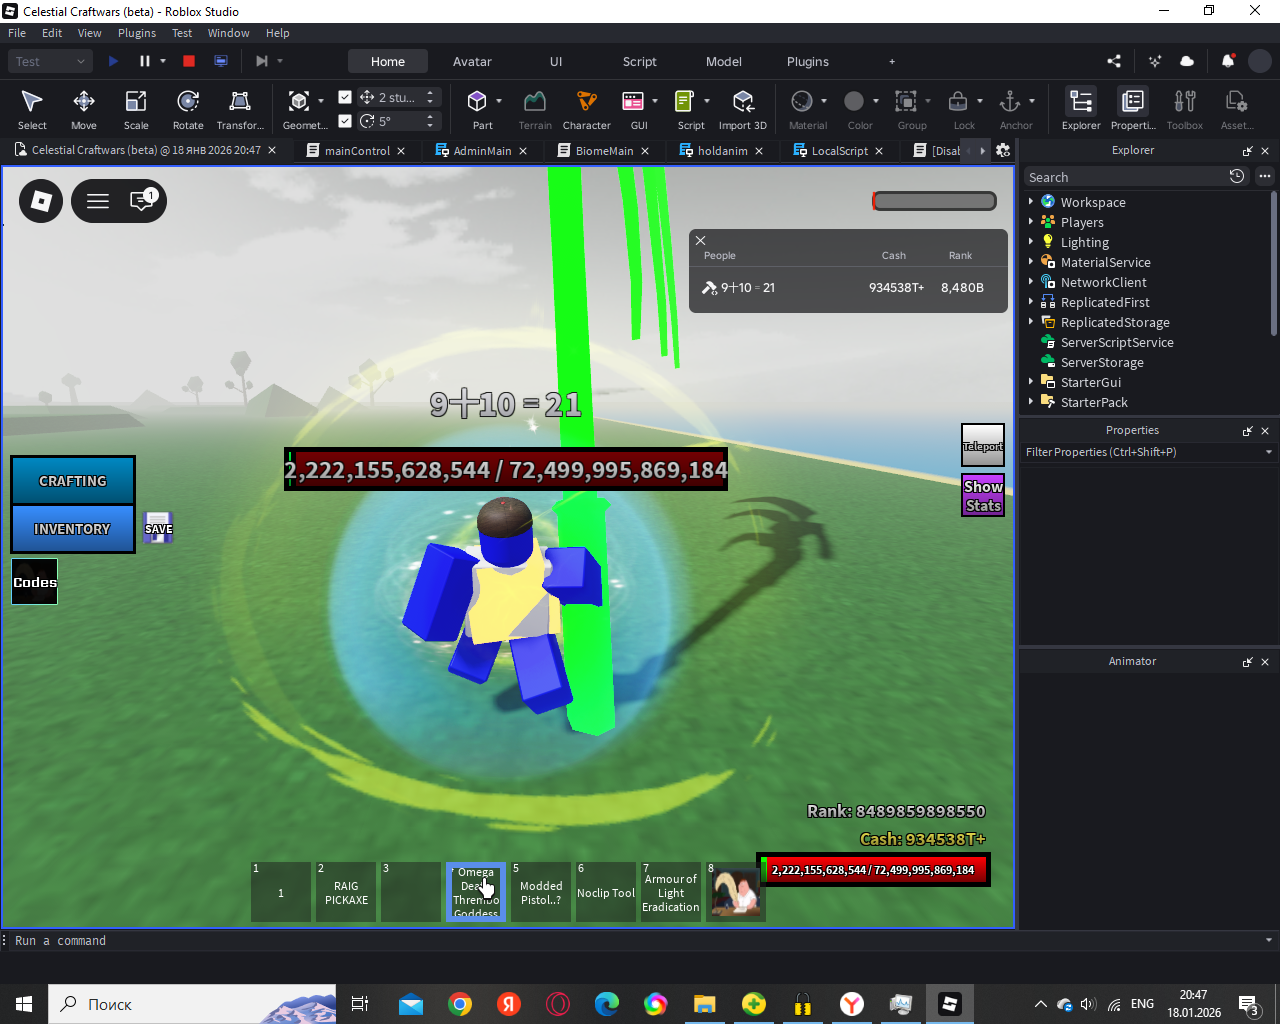Select the Noclip Tool hotbar slot
This screenshot has width=1280, height=1024.
pos(606,892)
